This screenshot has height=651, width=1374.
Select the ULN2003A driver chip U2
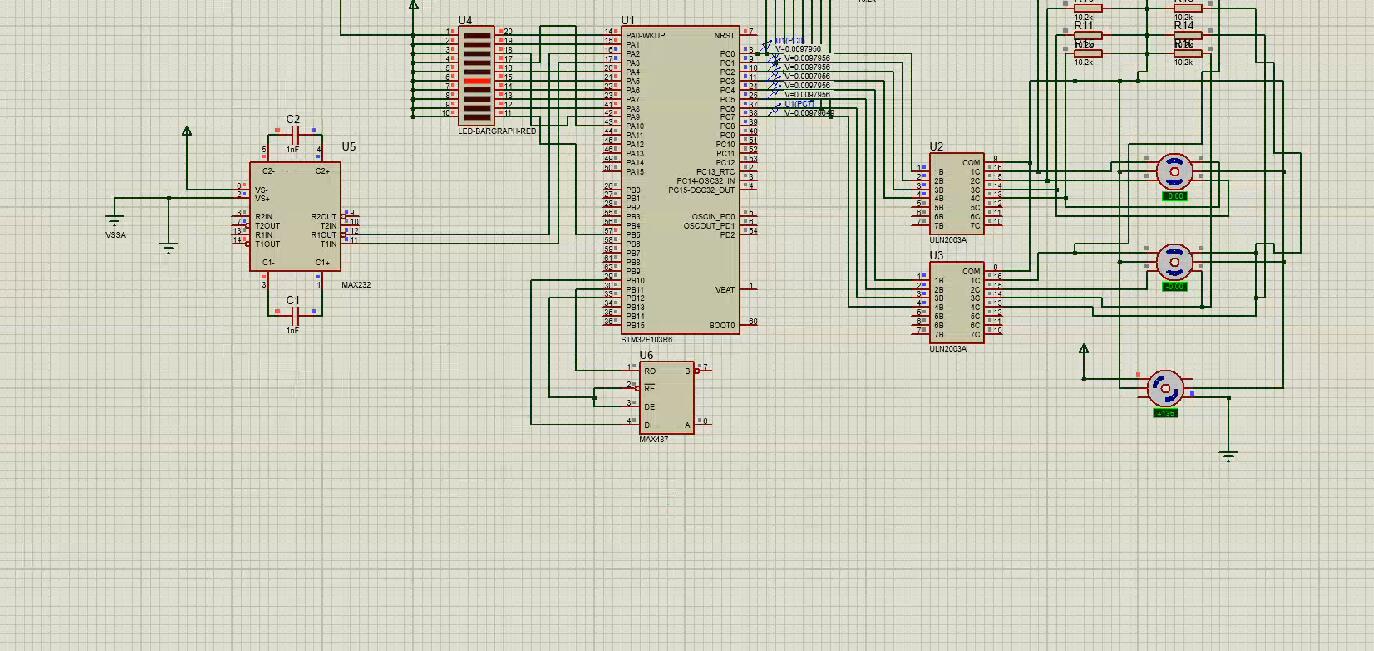957,194
